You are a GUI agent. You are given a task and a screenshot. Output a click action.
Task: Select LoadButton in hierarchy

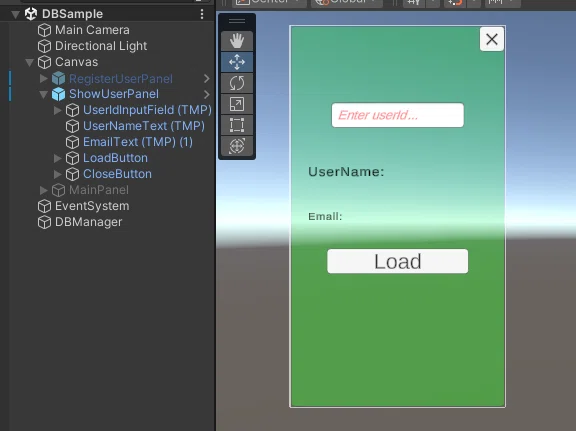pyautogui.click(x=115, y=158)
